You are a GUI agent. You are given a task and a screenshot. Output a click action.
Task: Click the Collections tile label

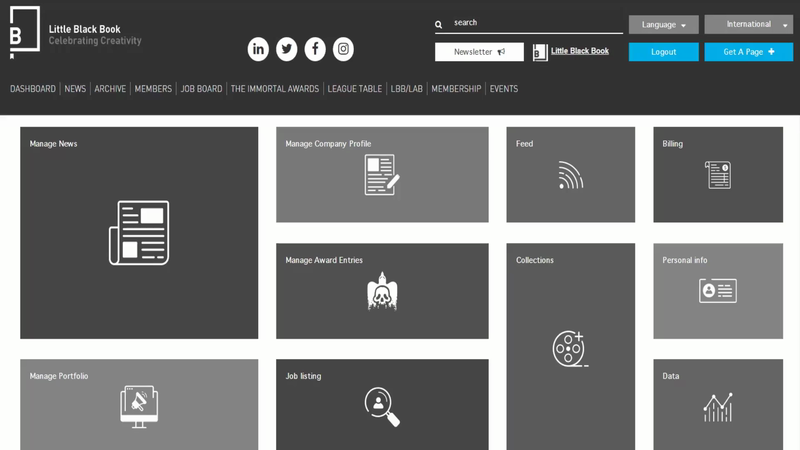click(535, 260)
